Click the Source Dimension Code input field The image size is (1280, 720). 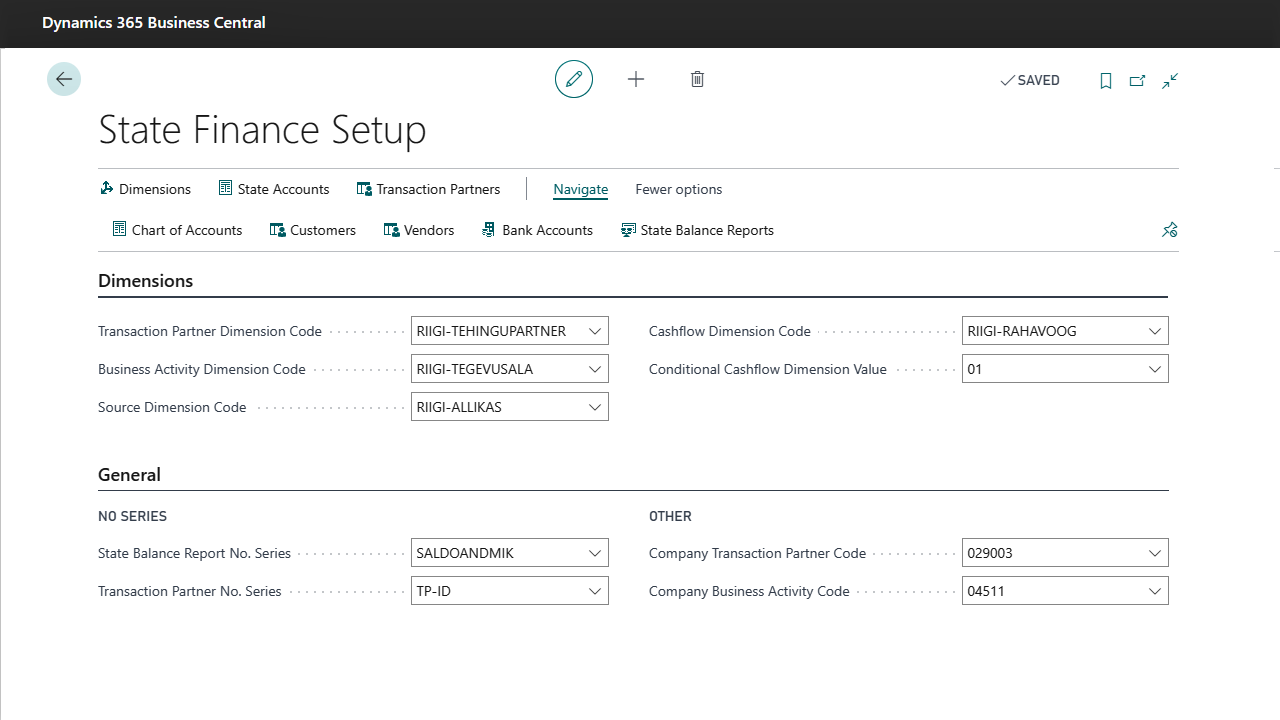coord(496,407)
